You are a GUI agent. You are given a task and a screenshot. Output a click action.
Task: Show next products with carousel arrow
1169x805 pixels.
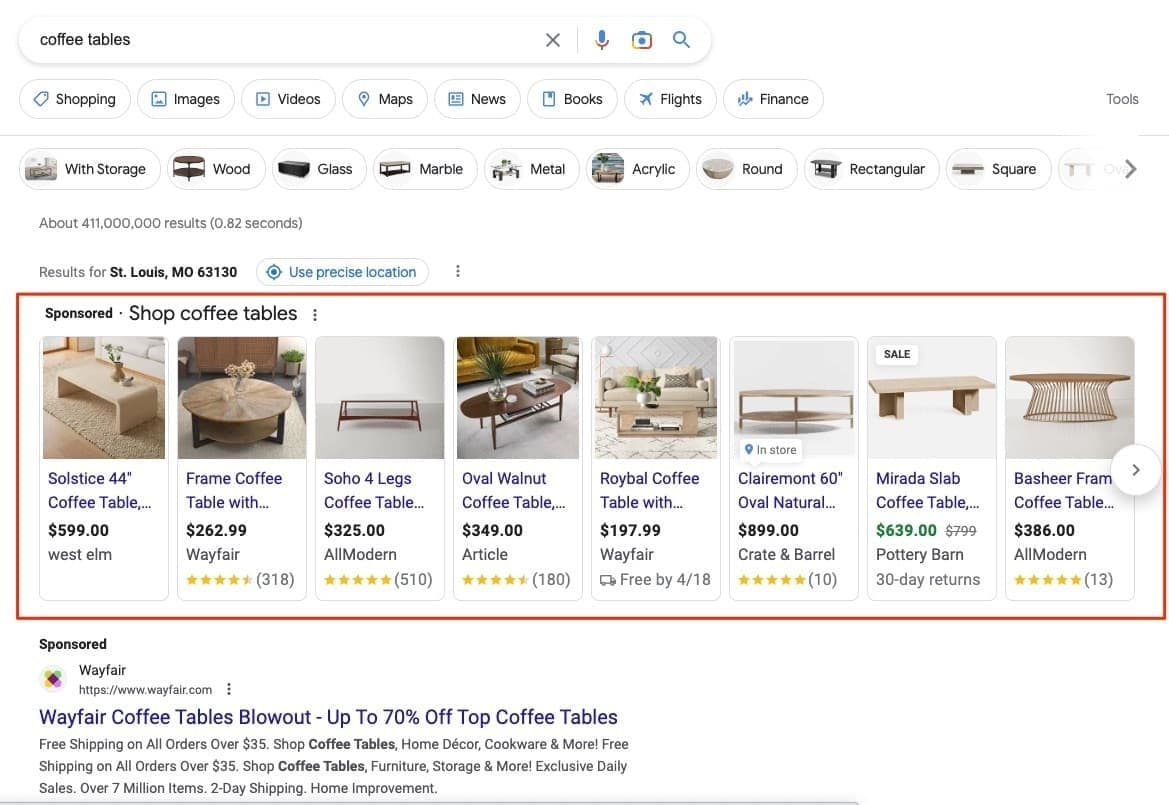click(1135, 470)
